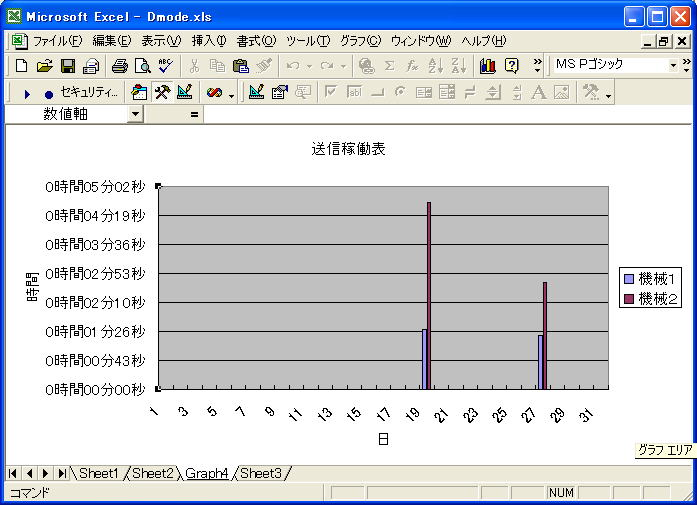Select the Label control tool
The image size is (697, 505).
pos(539,92)
